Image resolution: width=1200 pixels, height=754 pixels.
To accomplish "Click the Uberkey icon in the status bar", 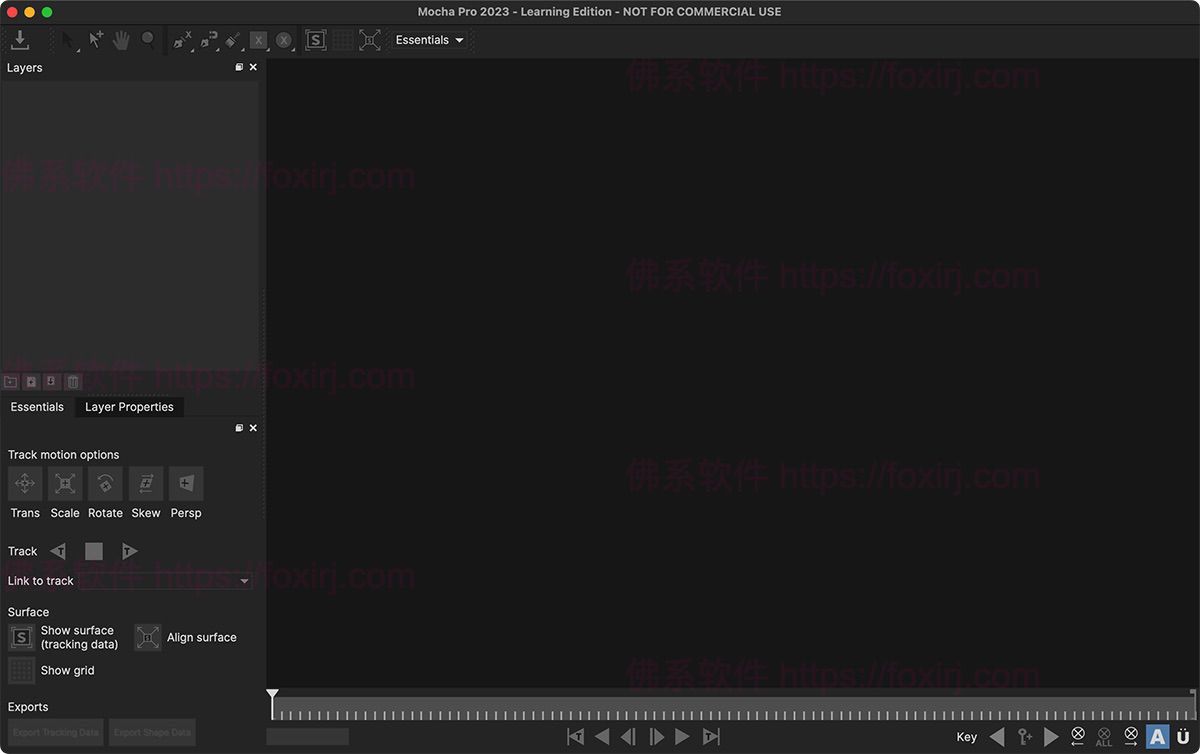I will tap(1183, 737).
